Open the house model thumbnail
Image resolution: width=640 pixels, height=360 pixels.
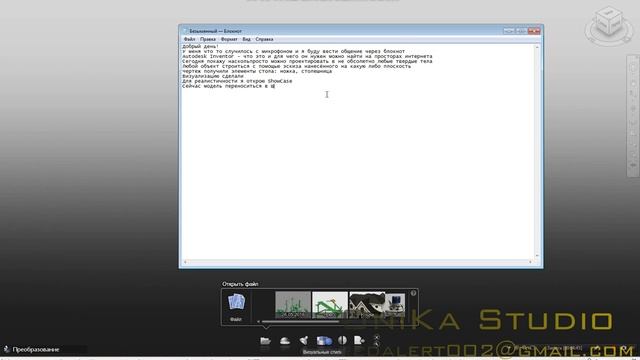367,304
